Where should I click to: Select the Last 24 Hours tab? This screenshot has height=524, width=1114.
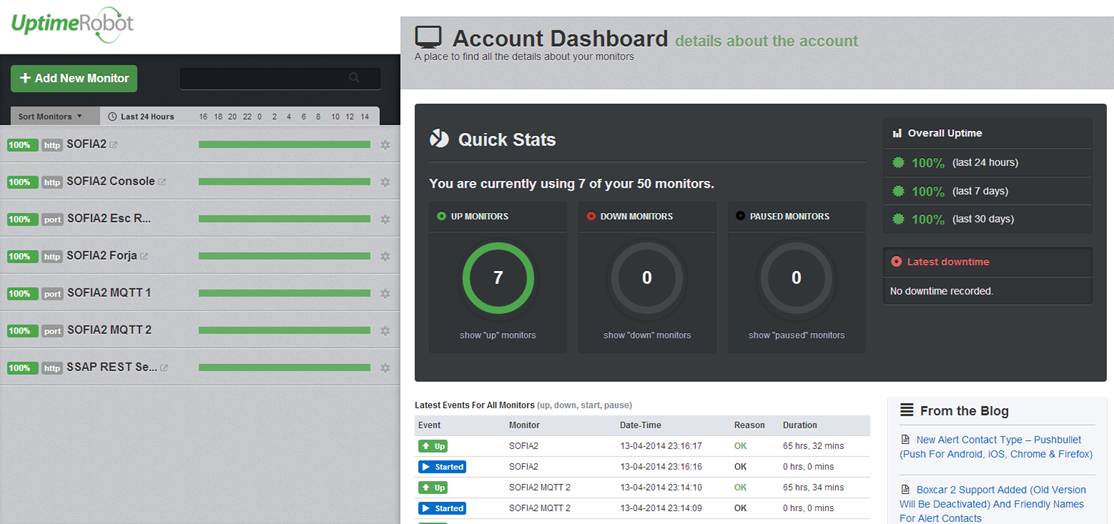141,116
